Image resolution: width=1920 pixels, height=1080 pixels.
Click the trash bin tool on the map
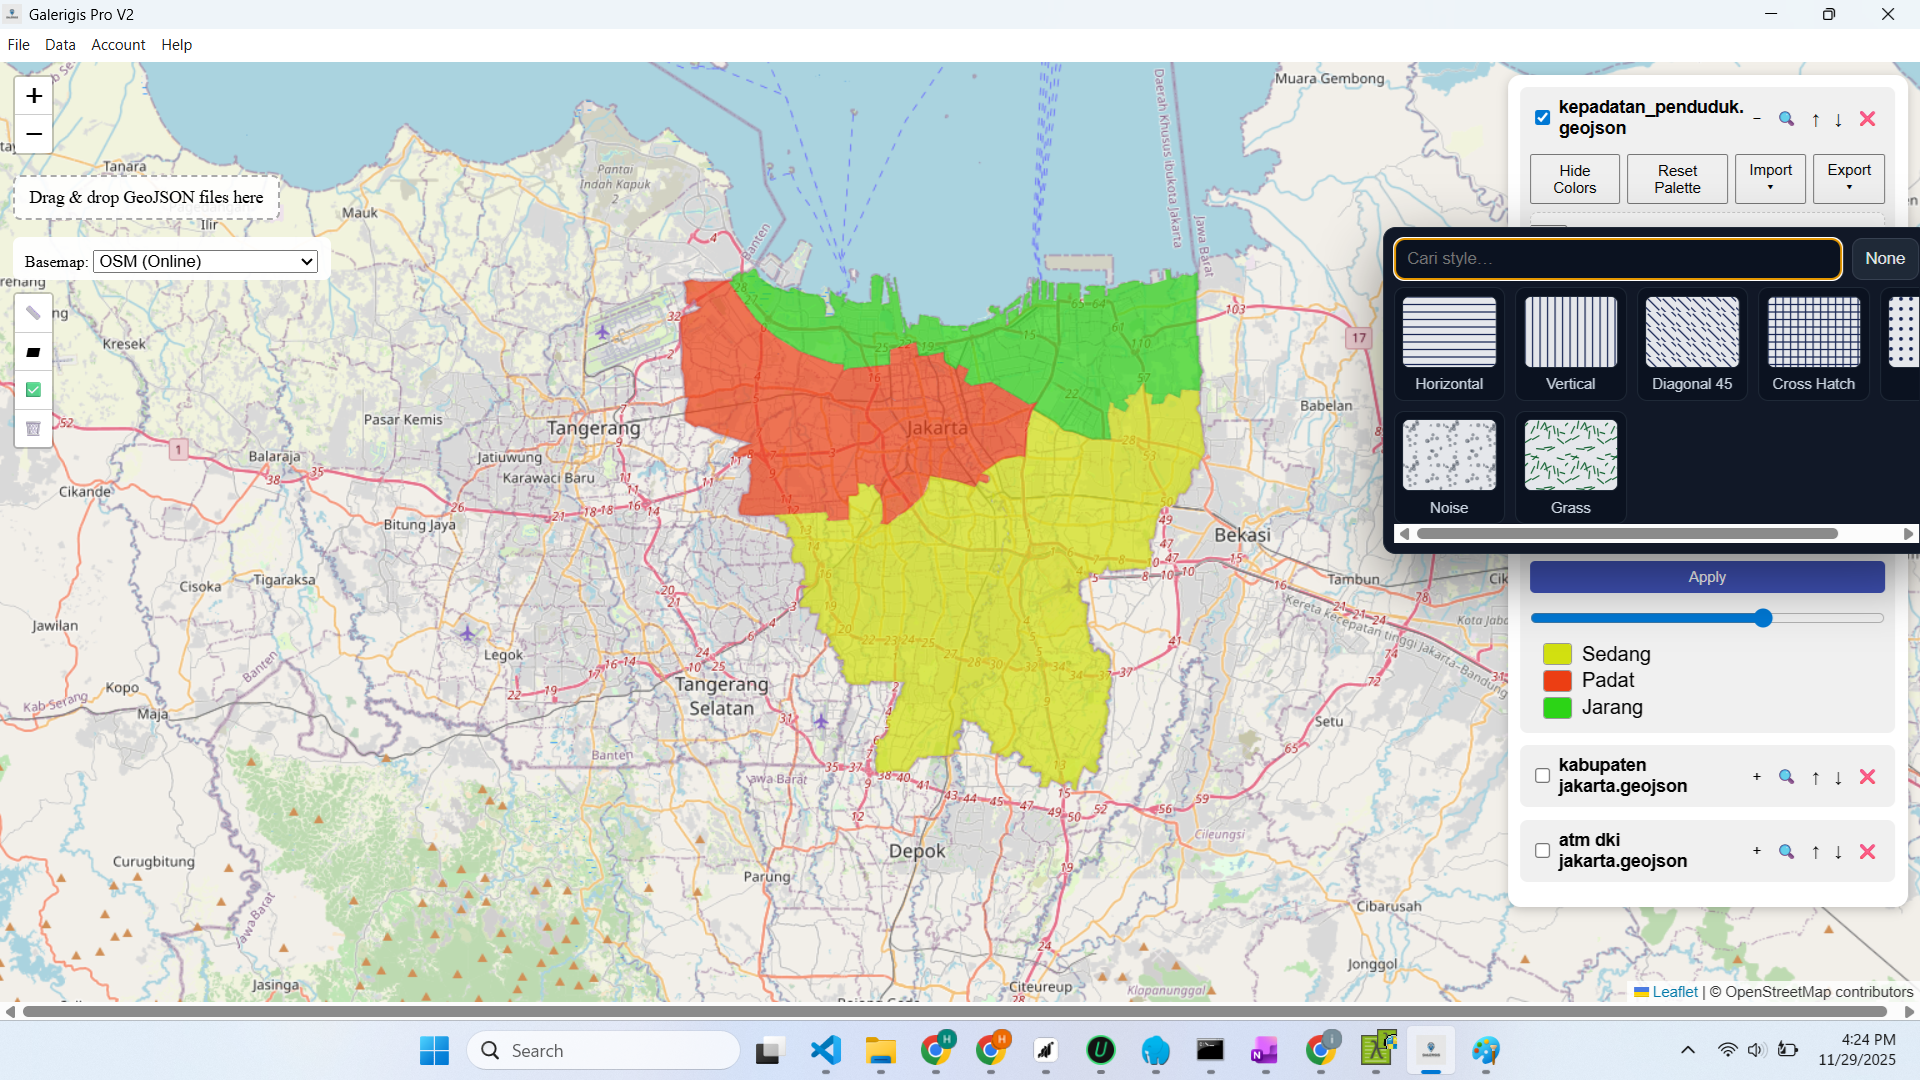(x=33, y=429)
